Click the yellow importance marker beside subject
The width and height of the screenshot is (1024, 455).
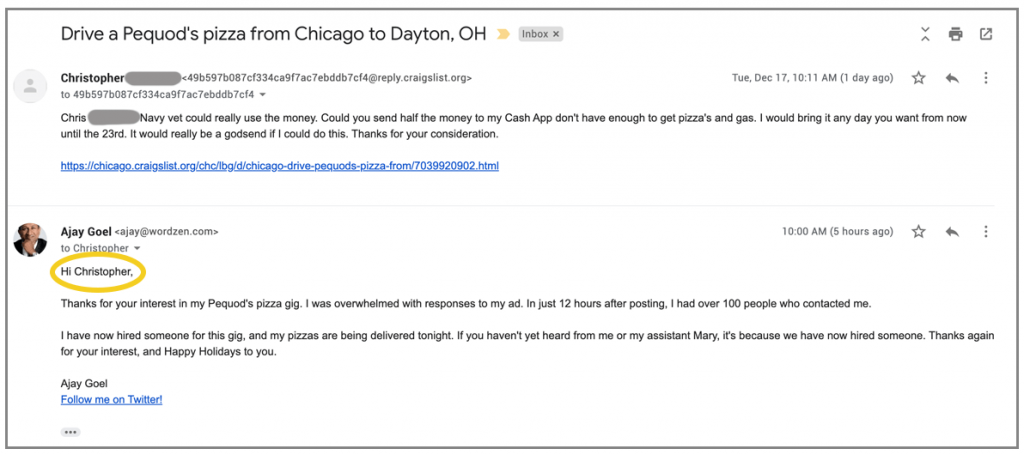503,34
